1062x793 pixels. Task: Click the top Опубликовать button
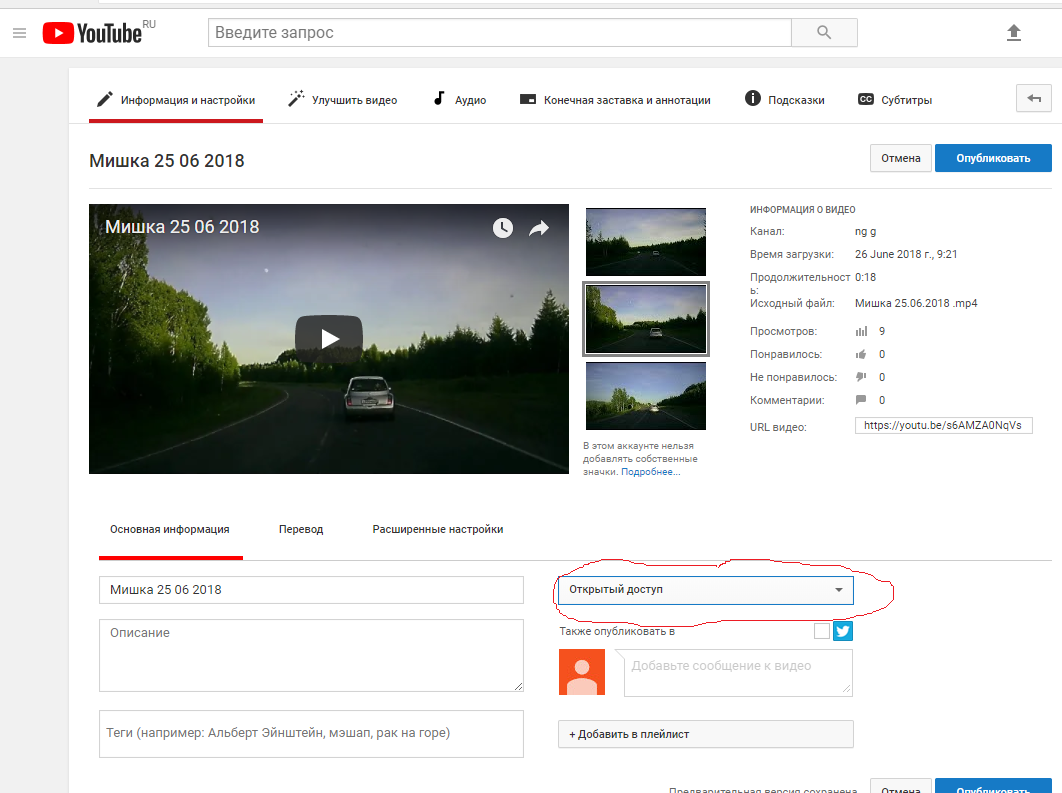992,158
